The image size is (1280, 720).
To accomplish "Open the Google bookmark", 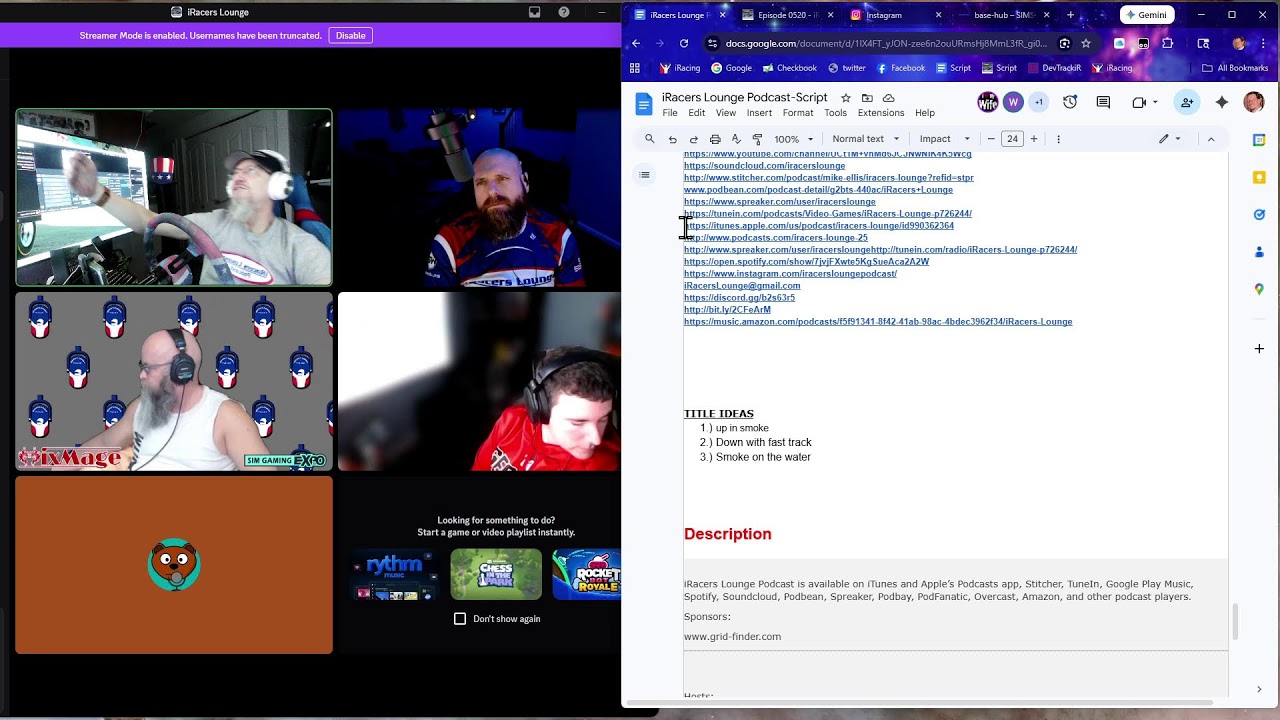I will click(x=731, y=68).
